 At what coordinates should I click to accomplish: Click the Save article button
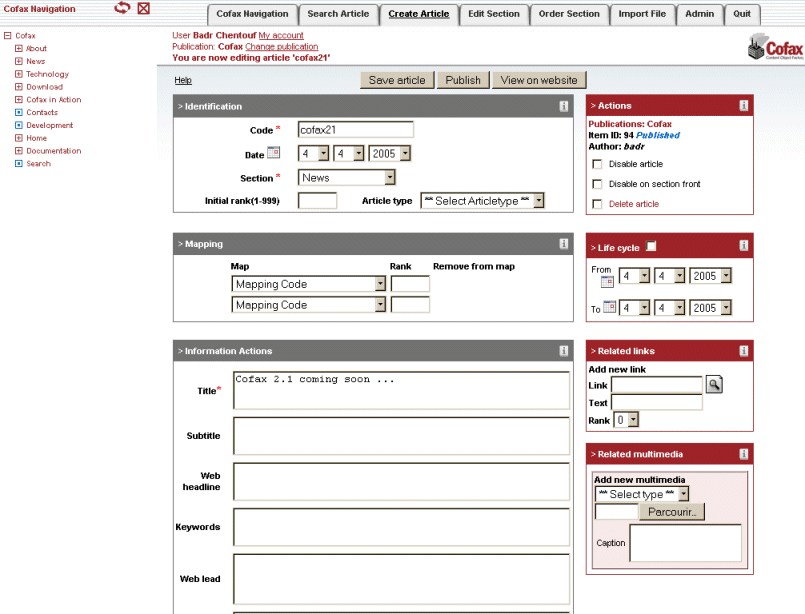pos(397,80)
